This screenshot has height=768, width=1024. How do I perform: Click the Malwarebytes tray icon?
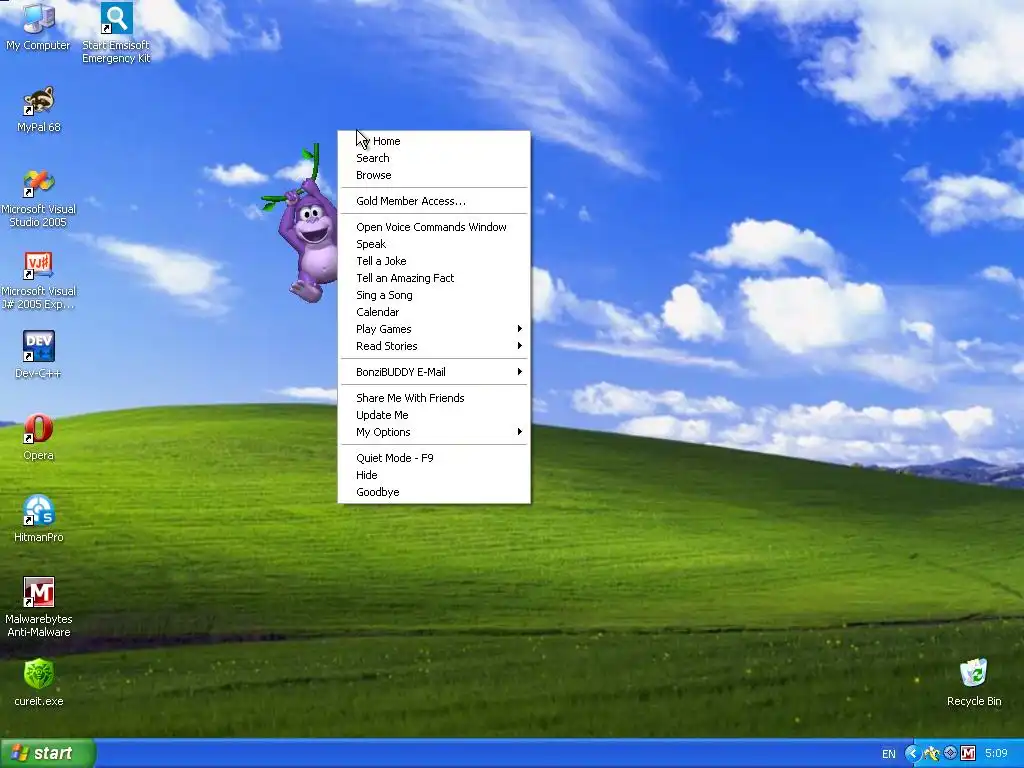968,754
